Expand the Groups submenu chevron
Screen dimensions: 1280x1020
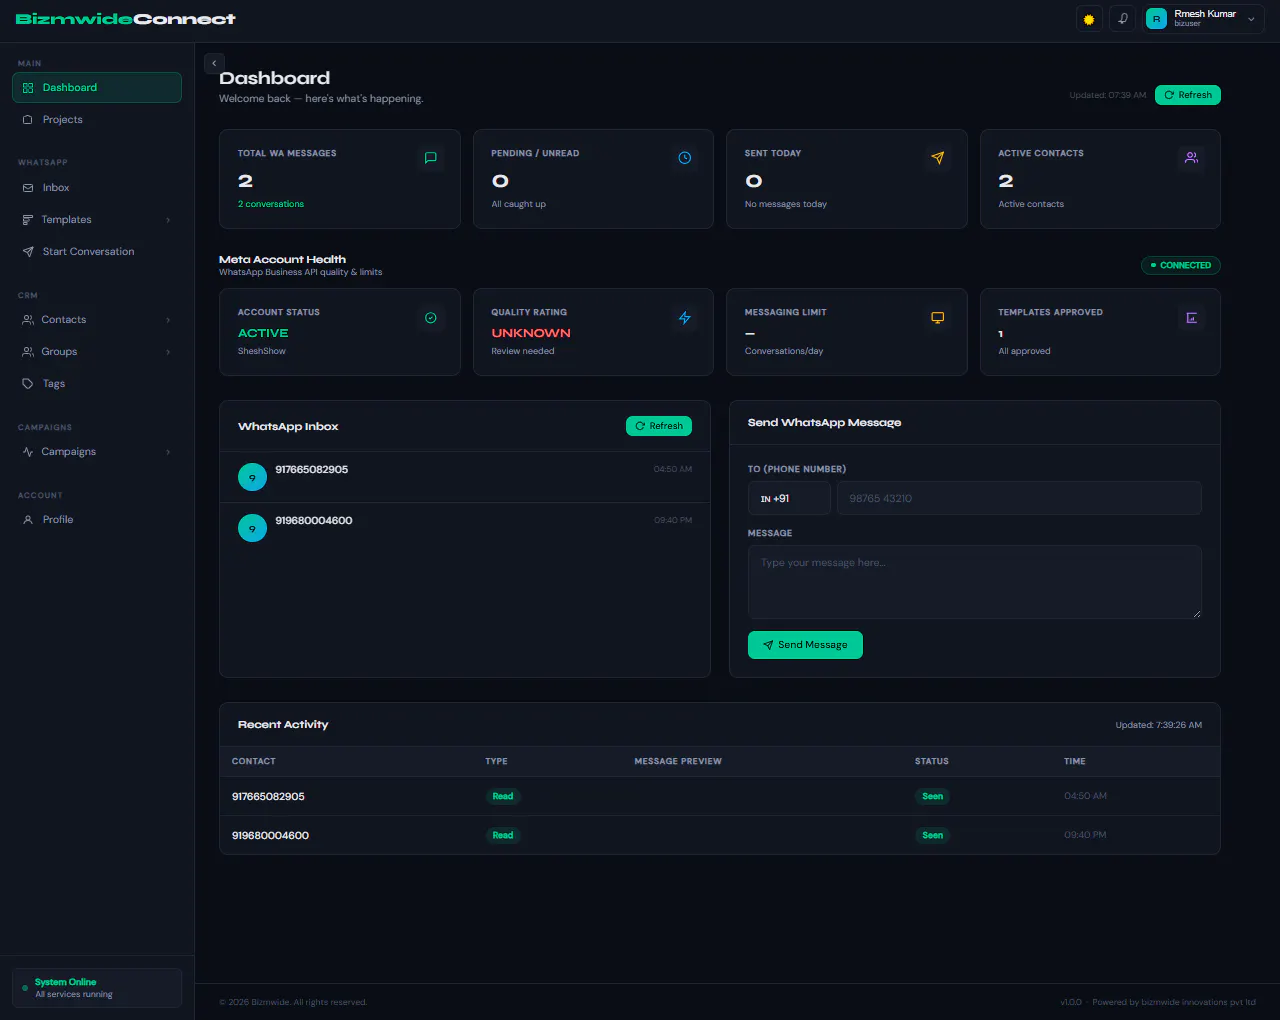point(168,352)
